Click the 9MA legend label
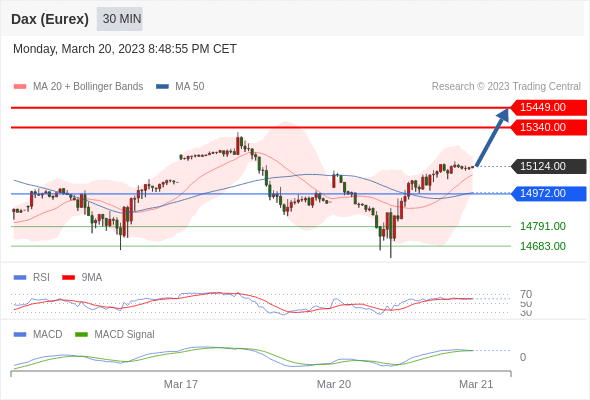Screen dimensions: 590x400 point(92,278)
